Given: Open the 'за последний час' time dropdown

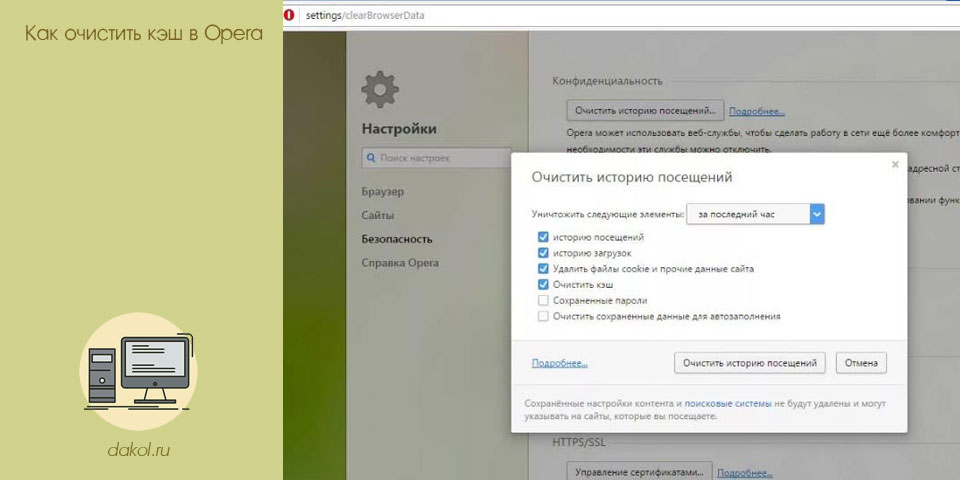Looking at the screenshot, I should pos(756,214).
